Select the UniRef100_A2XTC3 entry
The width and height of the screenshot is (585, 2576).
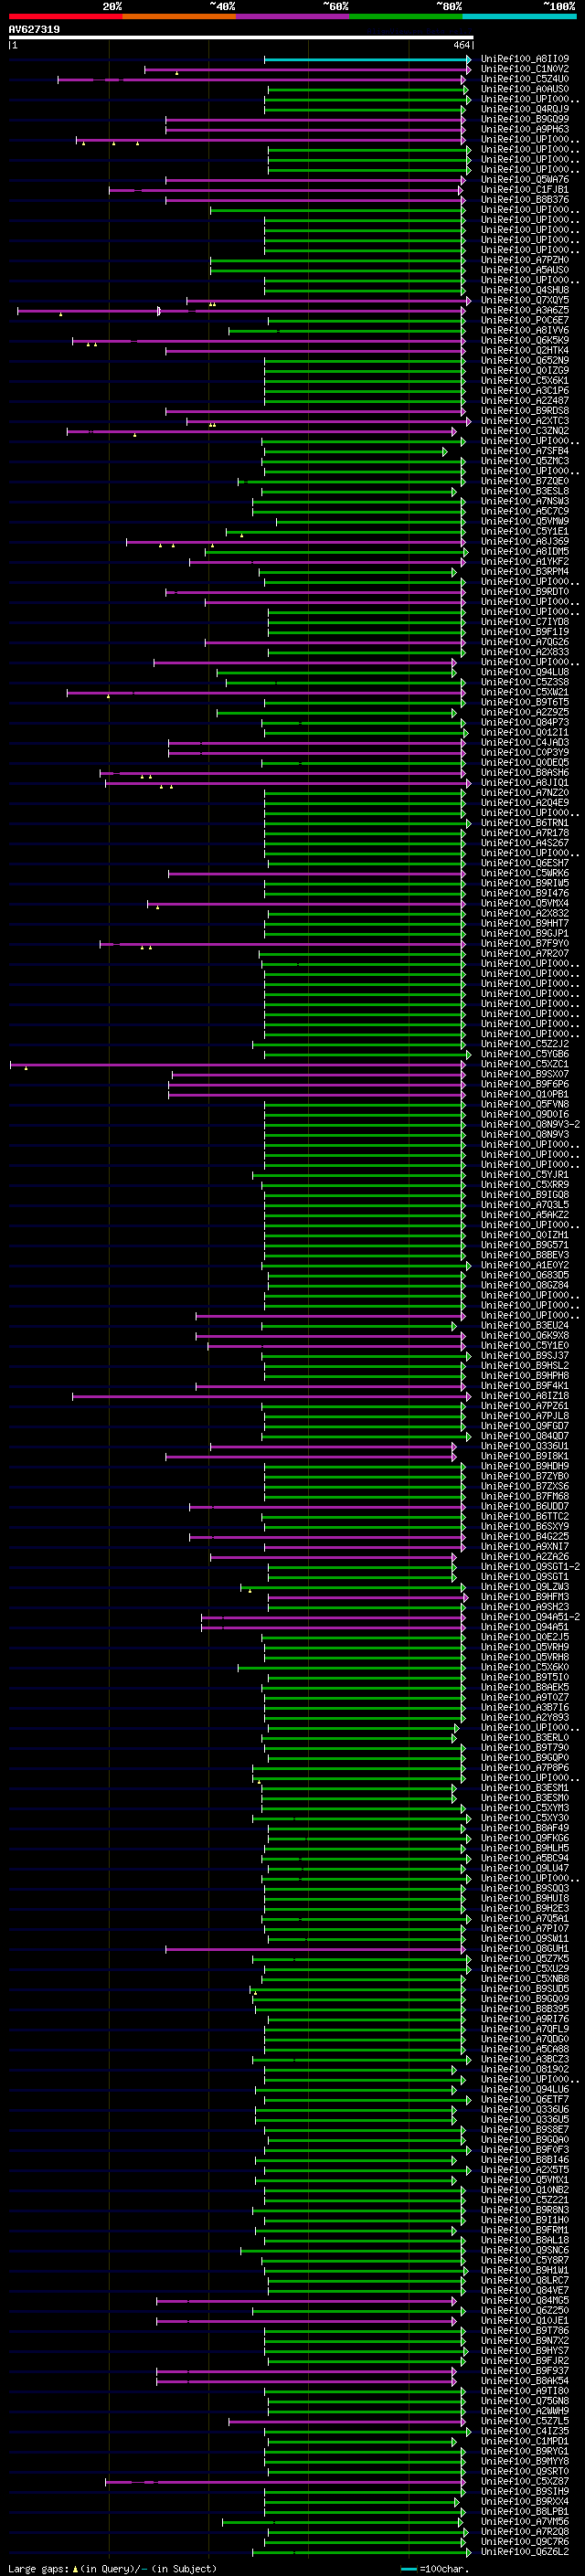click(524, 422)
